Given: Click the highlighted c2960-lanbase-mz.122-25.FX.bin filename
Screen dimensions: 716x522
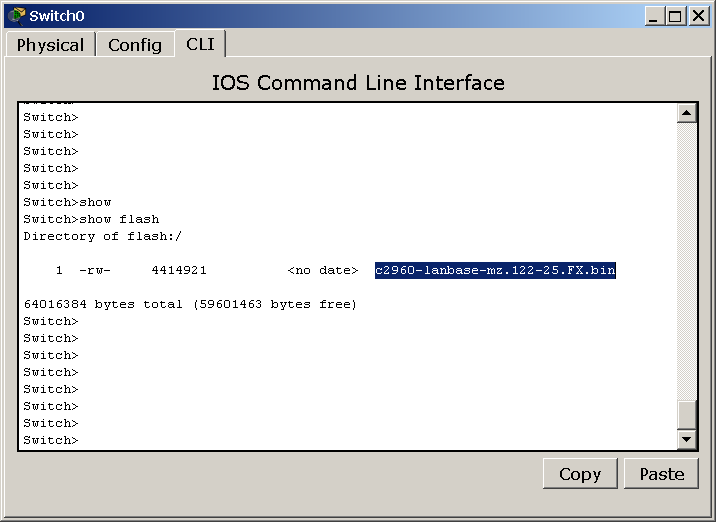Looking at the screenshot, I should click(495, 270).
